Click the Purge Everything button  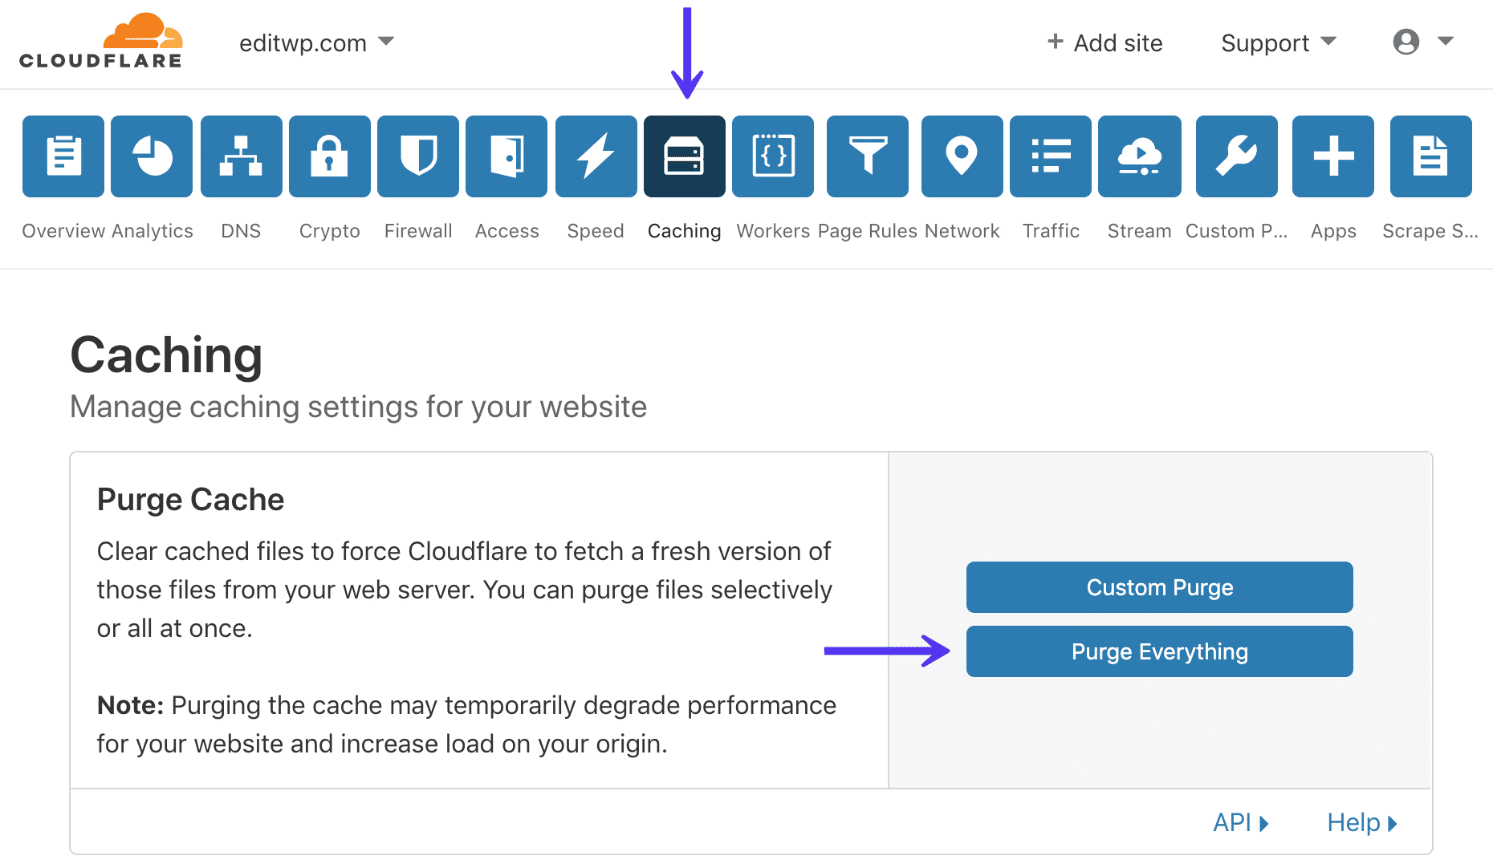[x=1158, y=651]
